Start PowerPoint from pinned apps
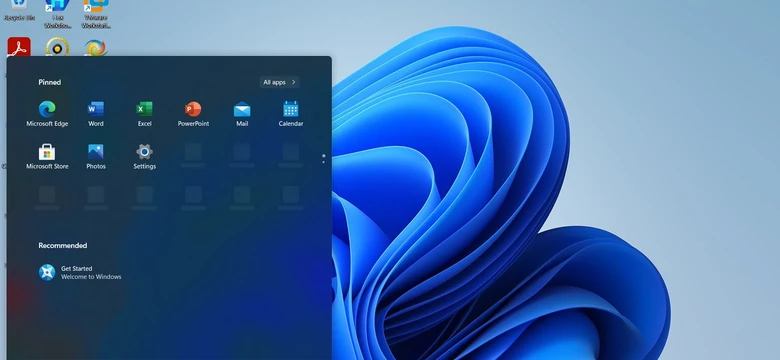780x360 pixels. (x=193, y=114)
